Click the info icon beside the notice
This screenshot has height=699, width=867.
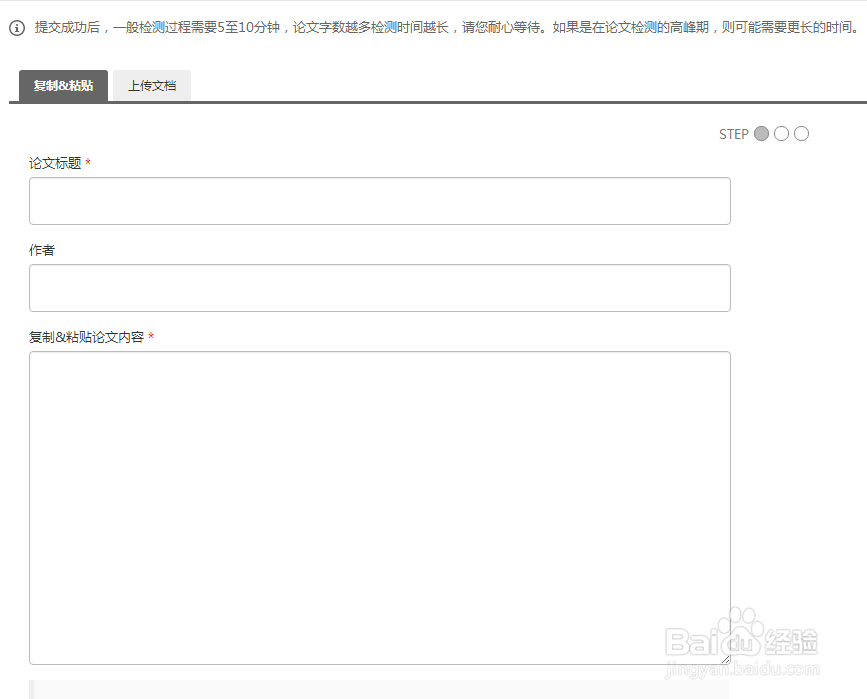click(17, 28)
